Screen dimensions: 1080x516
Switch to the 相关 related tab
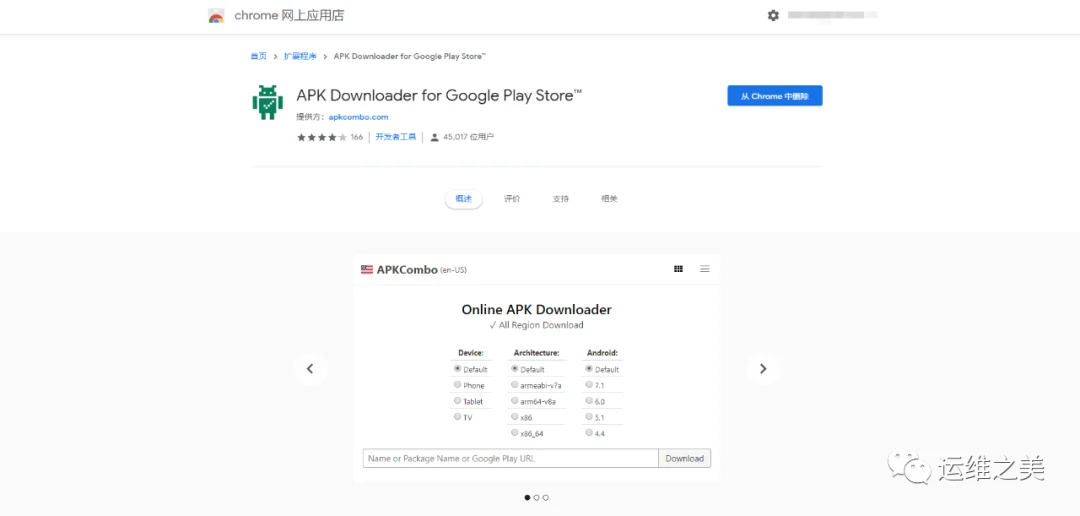(x=610, y=198)
